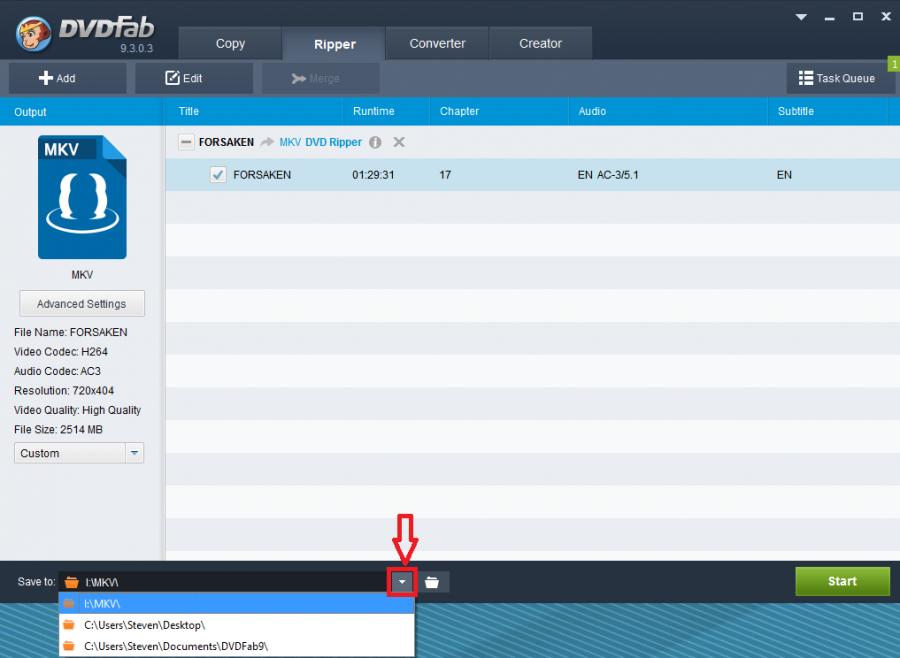Viewport: 900px width, 658px height.
Task: Uncheck the FORSAKEN title checkbox
Action: pyautogui.click(x=218, y=175)
